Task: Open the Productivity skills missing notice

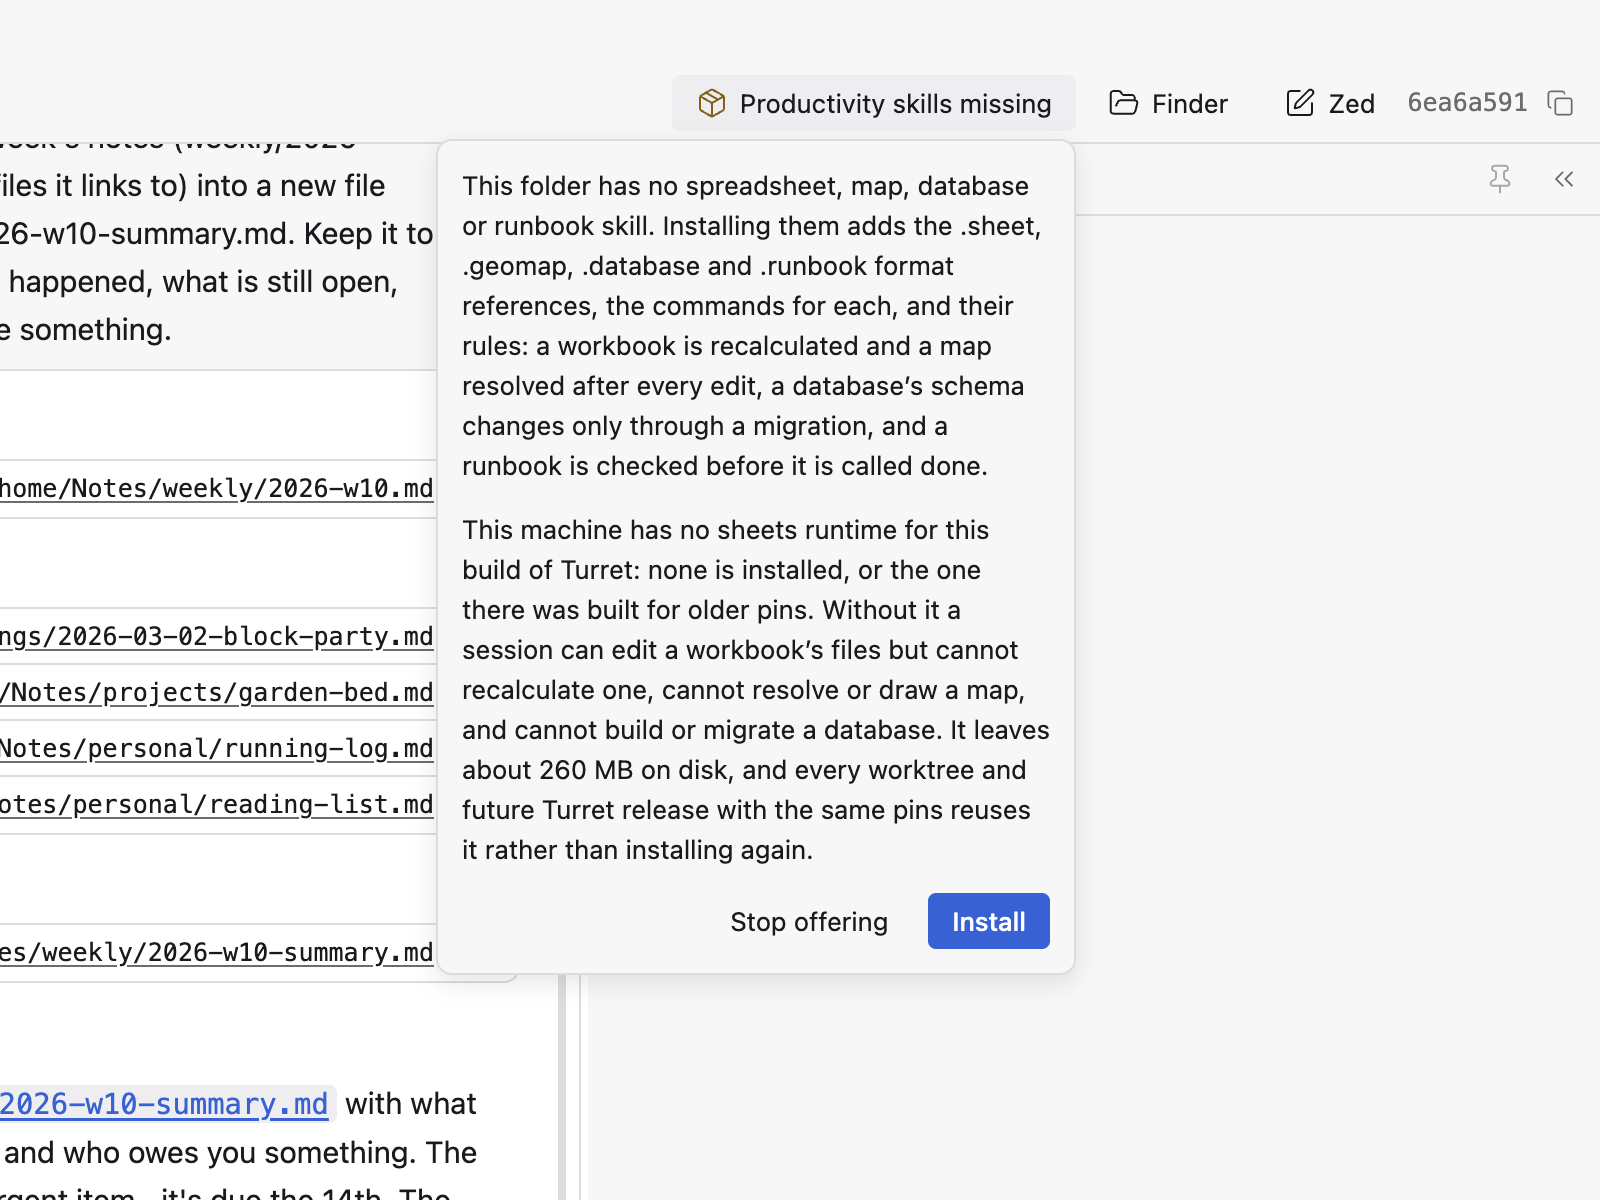Action: coord(874,103)
